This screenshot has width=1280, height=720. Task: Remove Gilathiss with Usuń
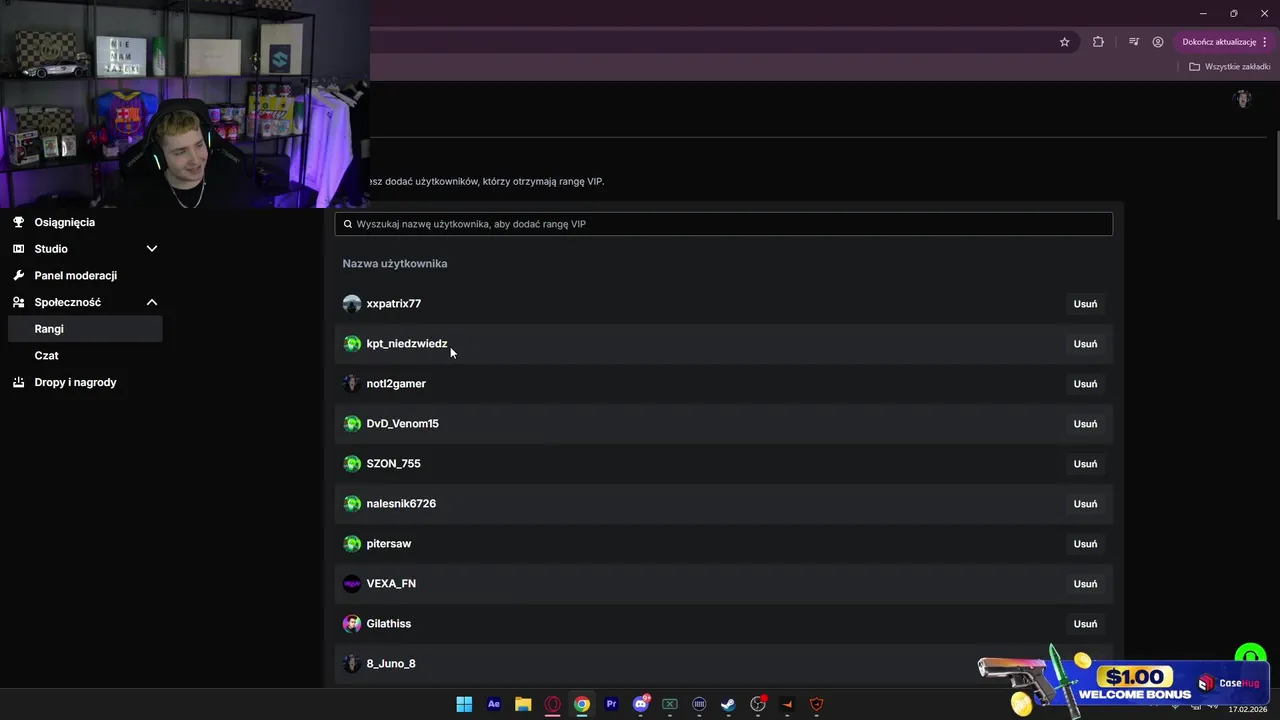pyautogui.click(x=1085, y=624)
